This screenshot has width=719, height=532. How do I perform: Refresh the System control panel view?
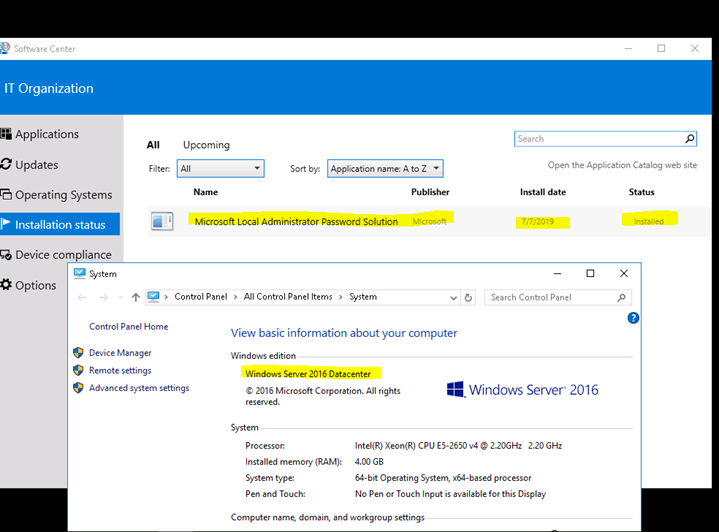coord(468,298)
